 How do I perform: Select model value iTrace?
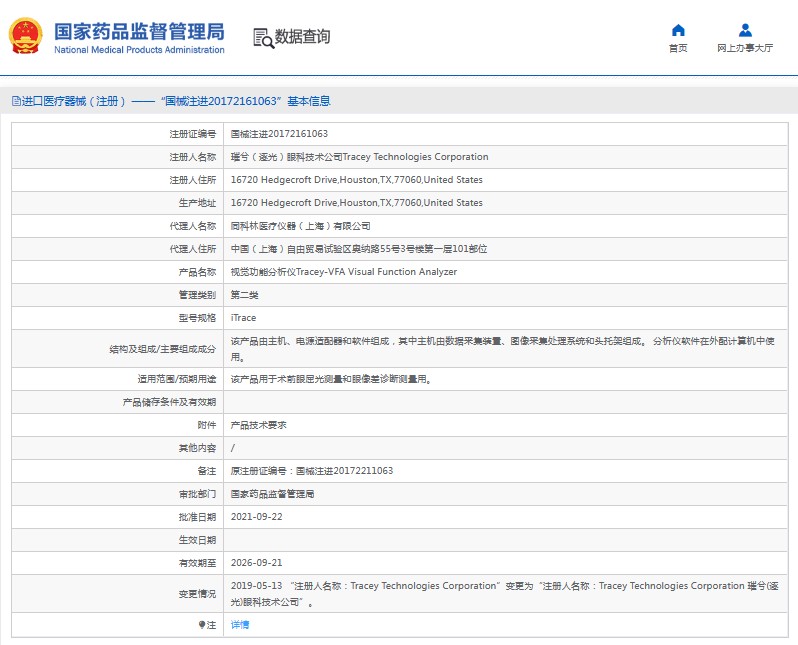click(243, 318)
